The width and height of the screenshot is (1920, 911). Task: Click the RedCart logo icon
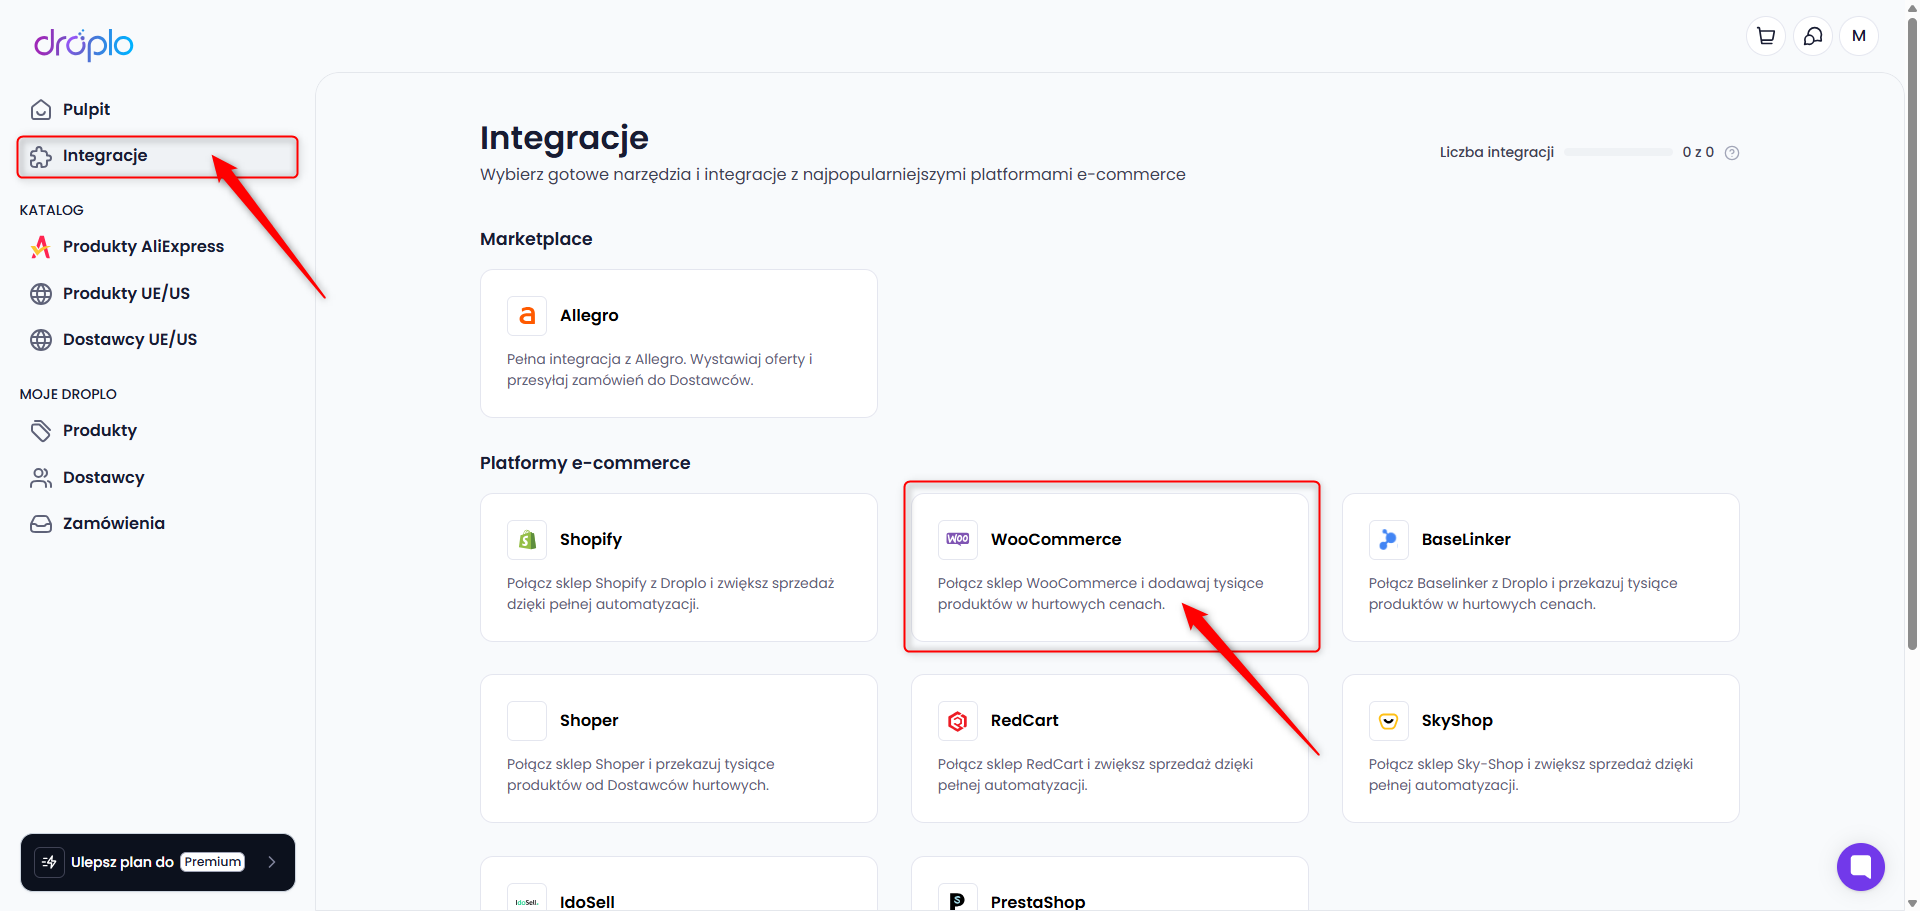coord(958,721)
